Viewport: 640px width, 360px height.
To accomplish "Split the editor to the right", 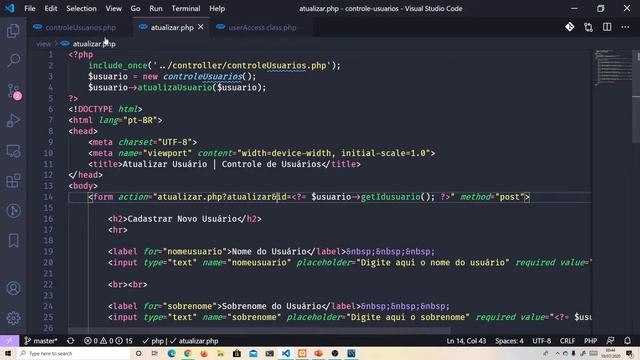I will [607, 27].
